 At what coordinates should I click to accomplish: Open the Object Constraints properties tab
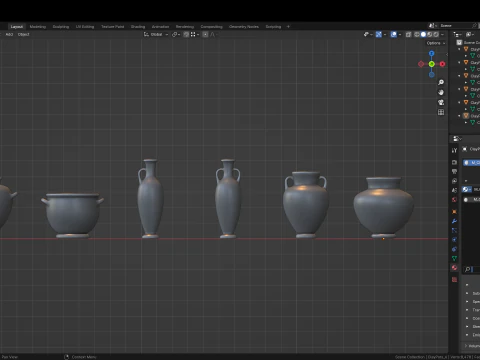pos(454,249)
